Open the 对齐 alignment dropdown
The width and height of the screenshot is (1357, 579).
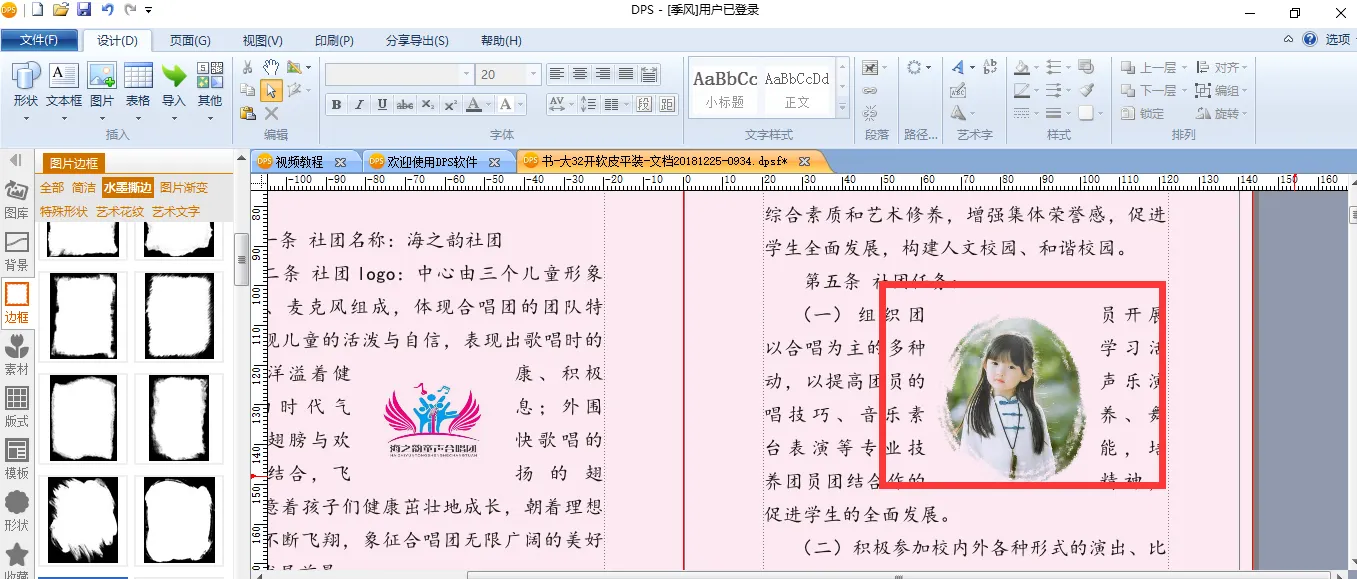coord(1224,67)
